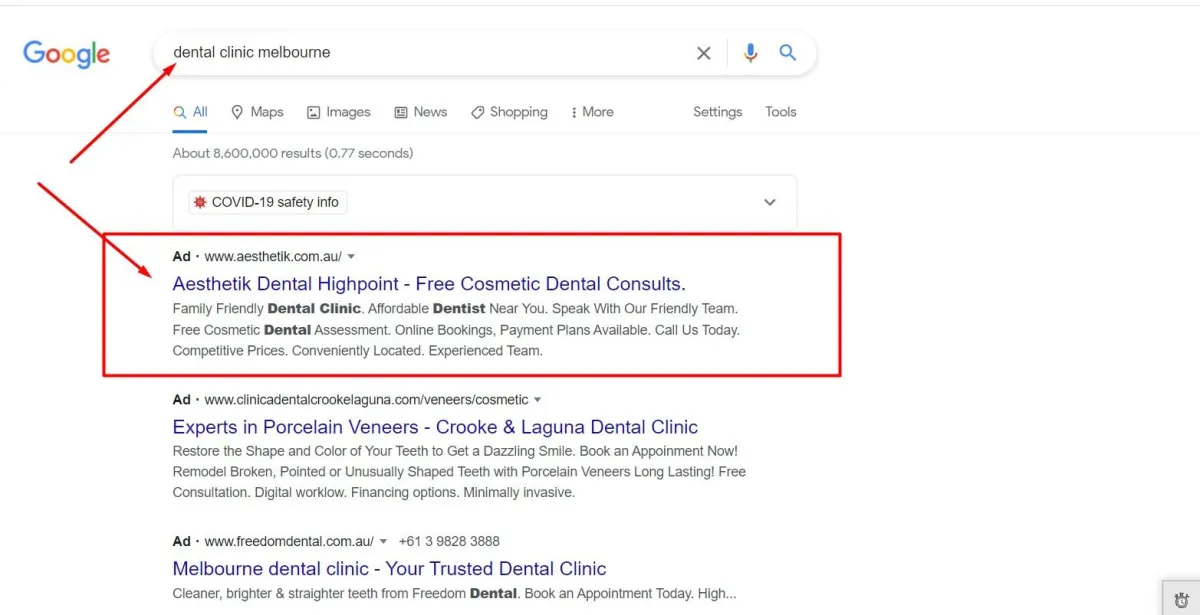Click the clinicadentalcrookelaguna.com/veneers/cosmetic URL
This screenshot has height=615, width=1200.
(367, 400)
